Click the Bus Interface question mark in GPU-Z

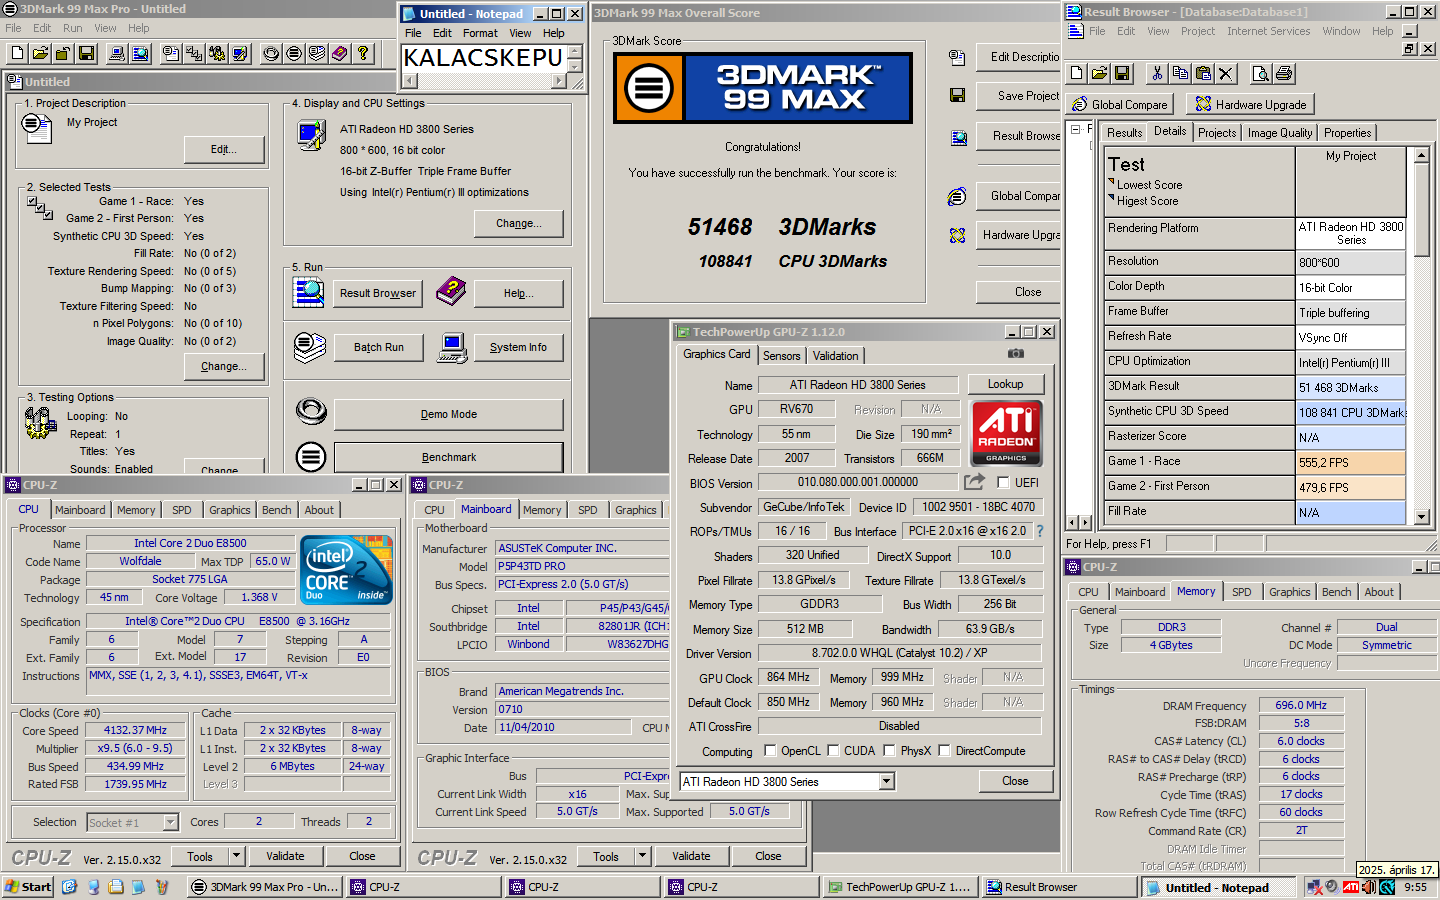click(x=1040, y=531)
